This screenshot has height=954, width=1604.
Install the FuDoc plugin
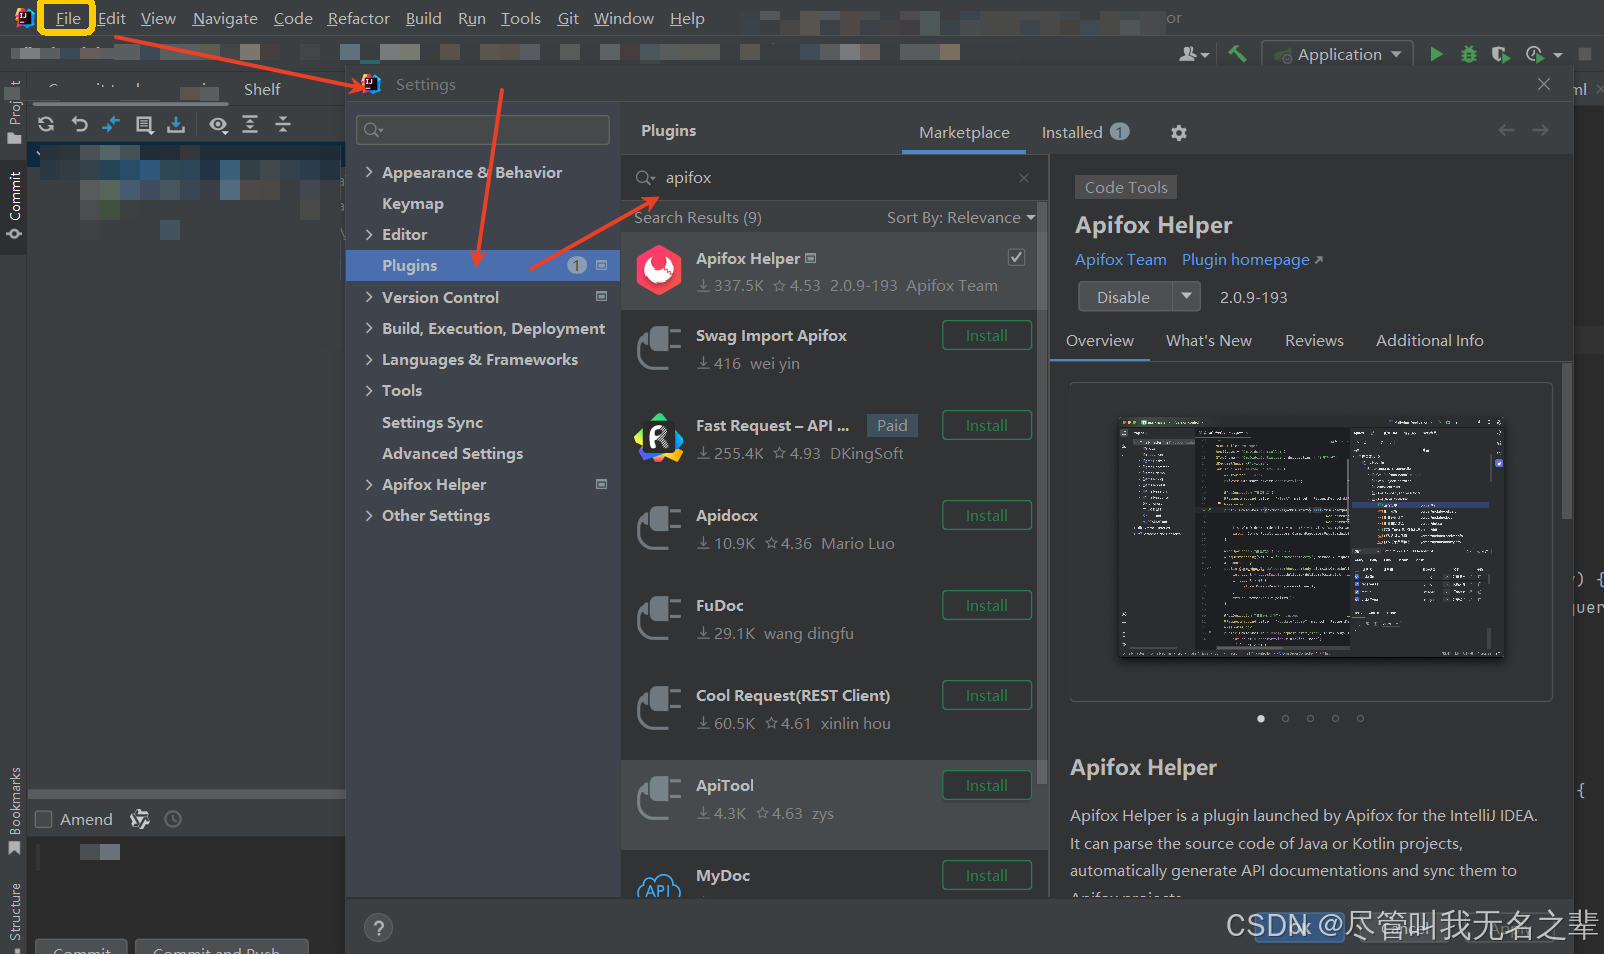pyautogui.click(x=987, y=606)
